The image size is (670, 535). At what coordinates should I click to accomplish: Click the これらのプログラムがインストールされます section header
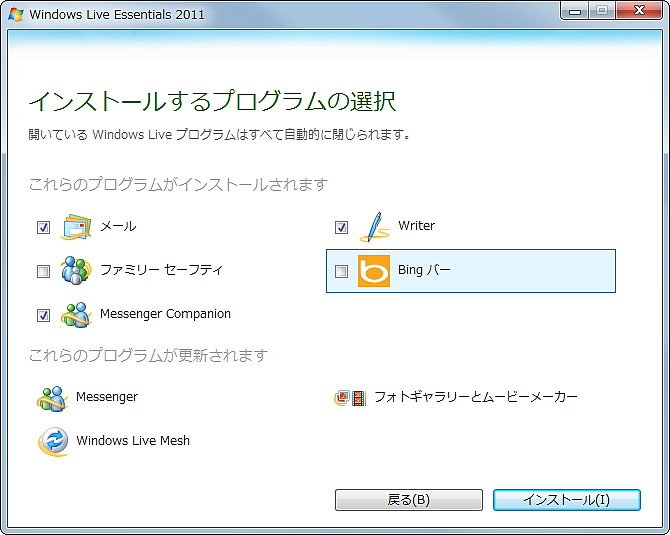[x=178, y=185]
